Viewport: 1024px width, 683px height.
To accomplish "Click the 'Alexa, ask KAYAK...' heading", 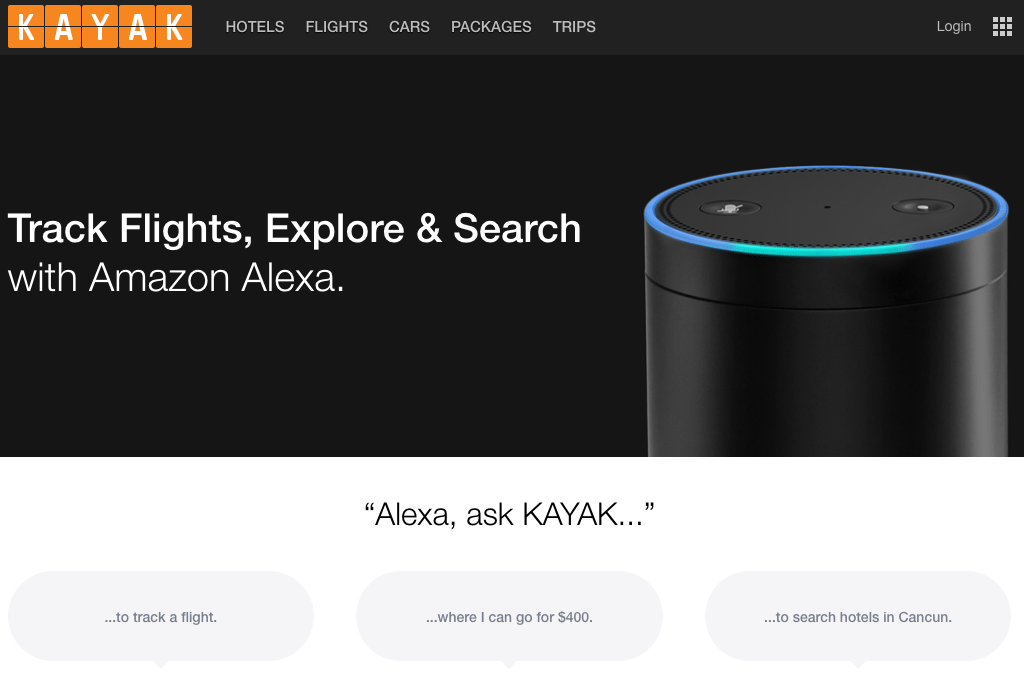I will point(509,515).
